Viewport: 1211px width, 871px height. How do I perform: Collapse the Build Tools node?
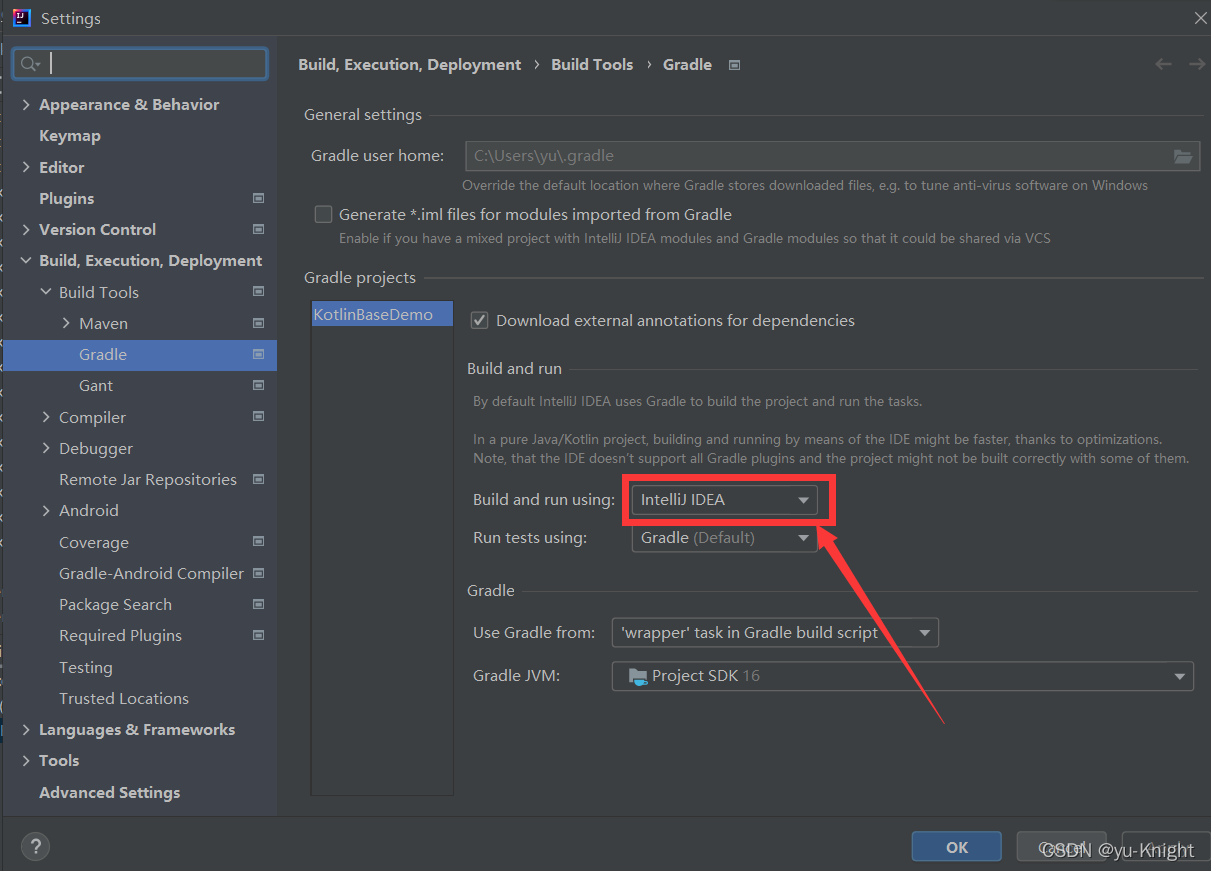click(x=46, y=292)
